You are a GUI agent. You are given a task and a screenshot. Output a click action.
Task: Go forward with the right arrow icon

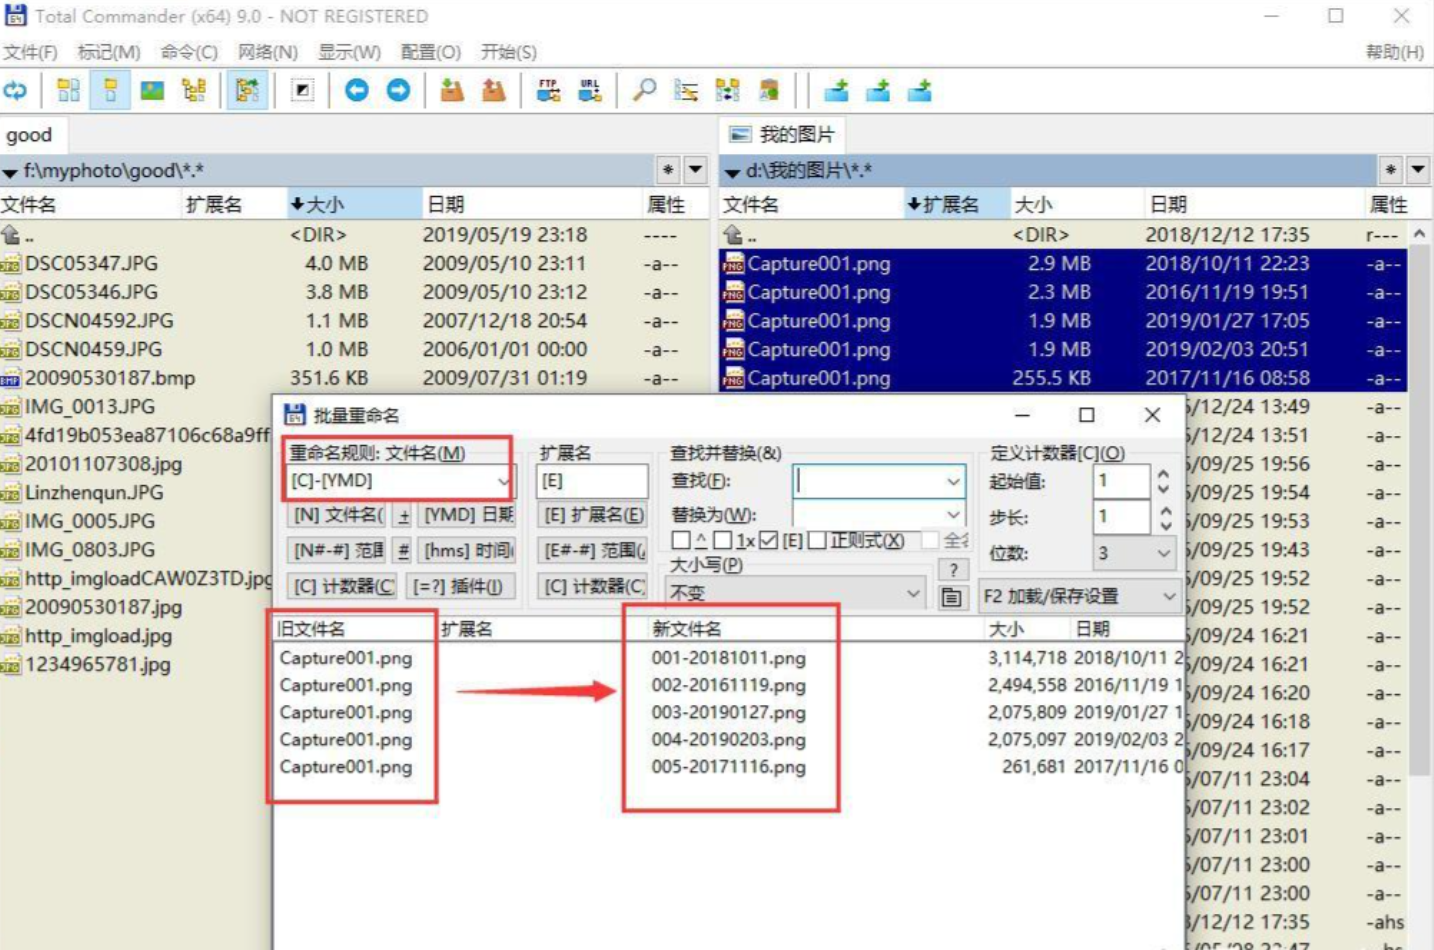point(398,91)
